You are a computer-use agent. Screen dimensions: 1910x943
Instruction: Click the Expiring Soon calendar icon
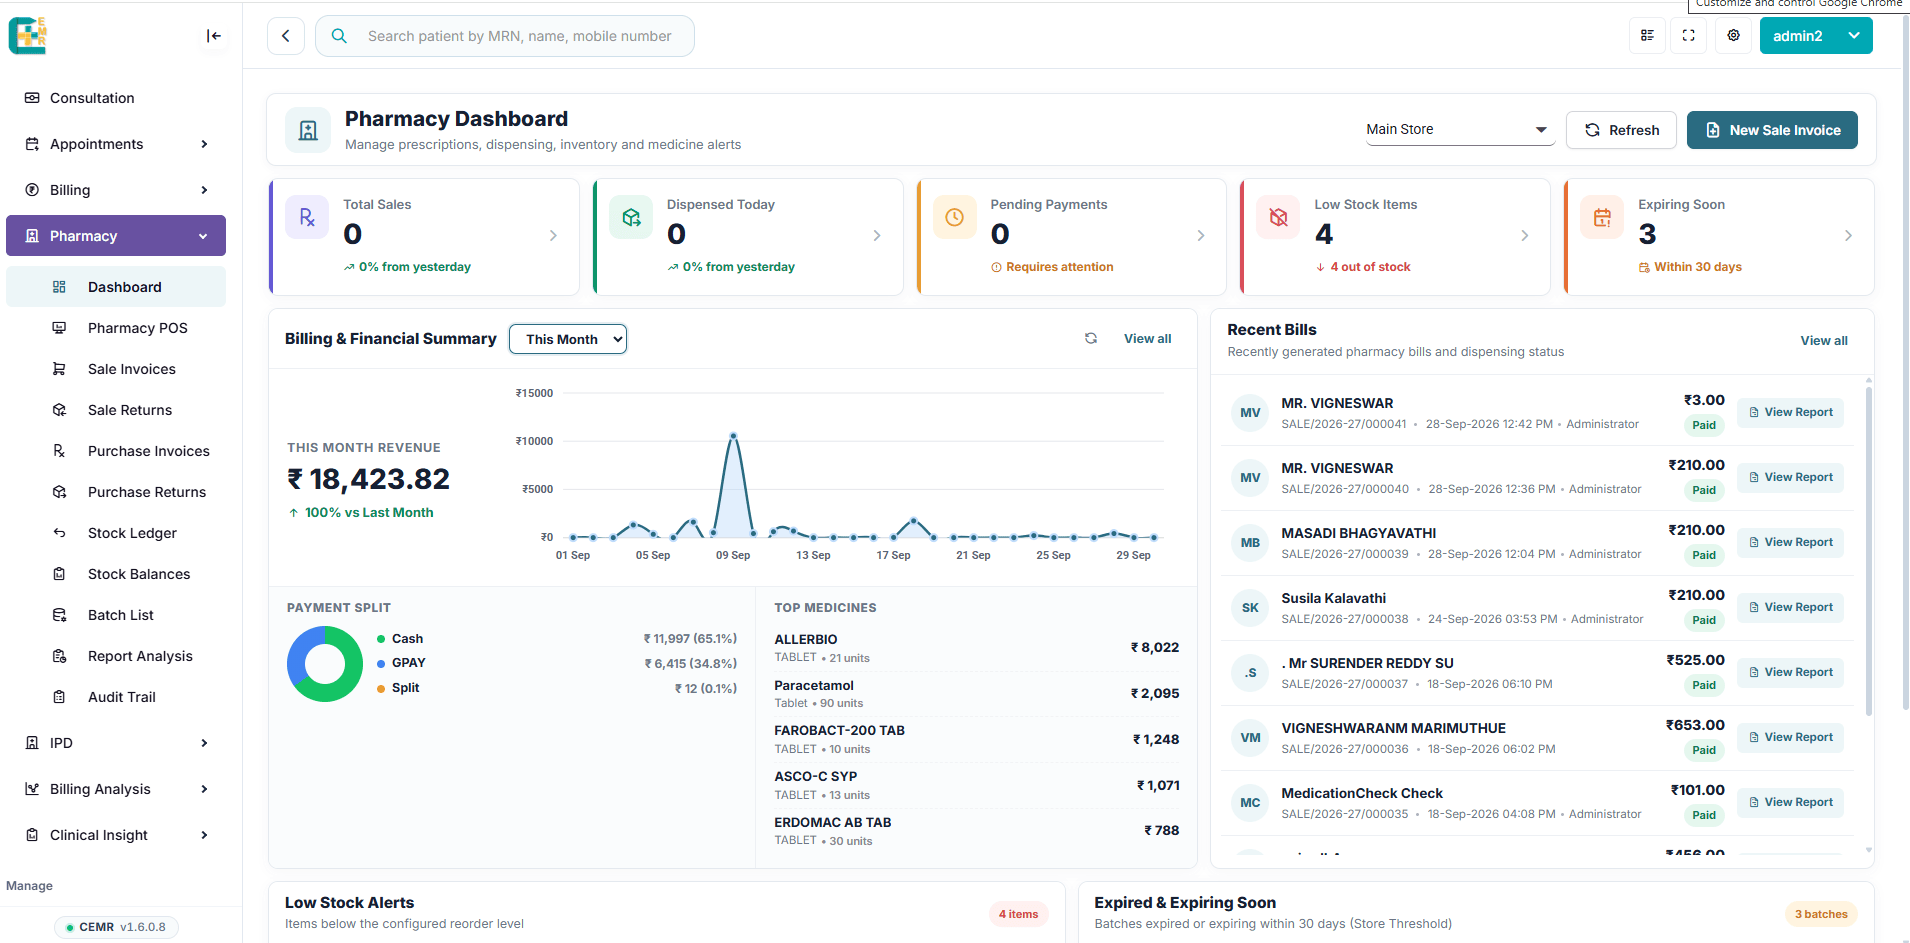click(x=1602, y=217)
